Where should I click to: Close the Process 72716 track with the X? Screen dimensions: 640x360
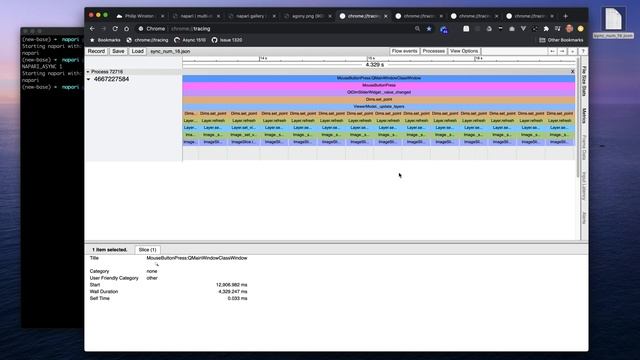573,72
